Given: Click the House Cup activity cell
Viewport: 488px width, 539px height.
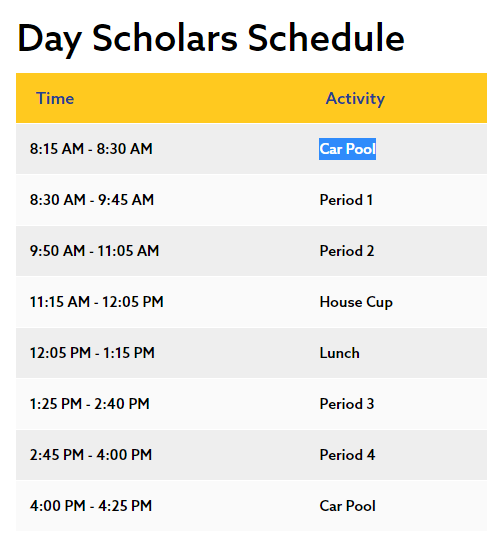Looking at the screenshot, I should tap(356, 302).
